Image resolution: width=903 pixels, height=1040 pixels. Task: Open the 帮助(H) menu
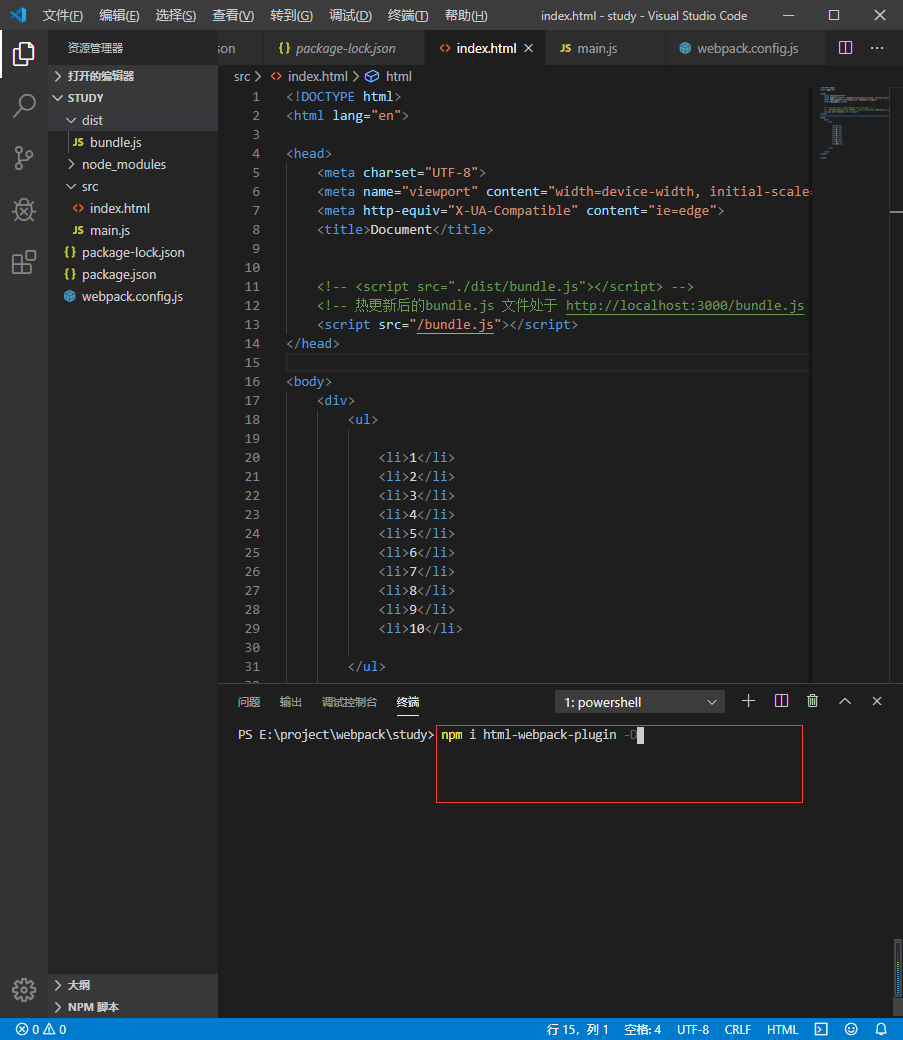[466, 15]
